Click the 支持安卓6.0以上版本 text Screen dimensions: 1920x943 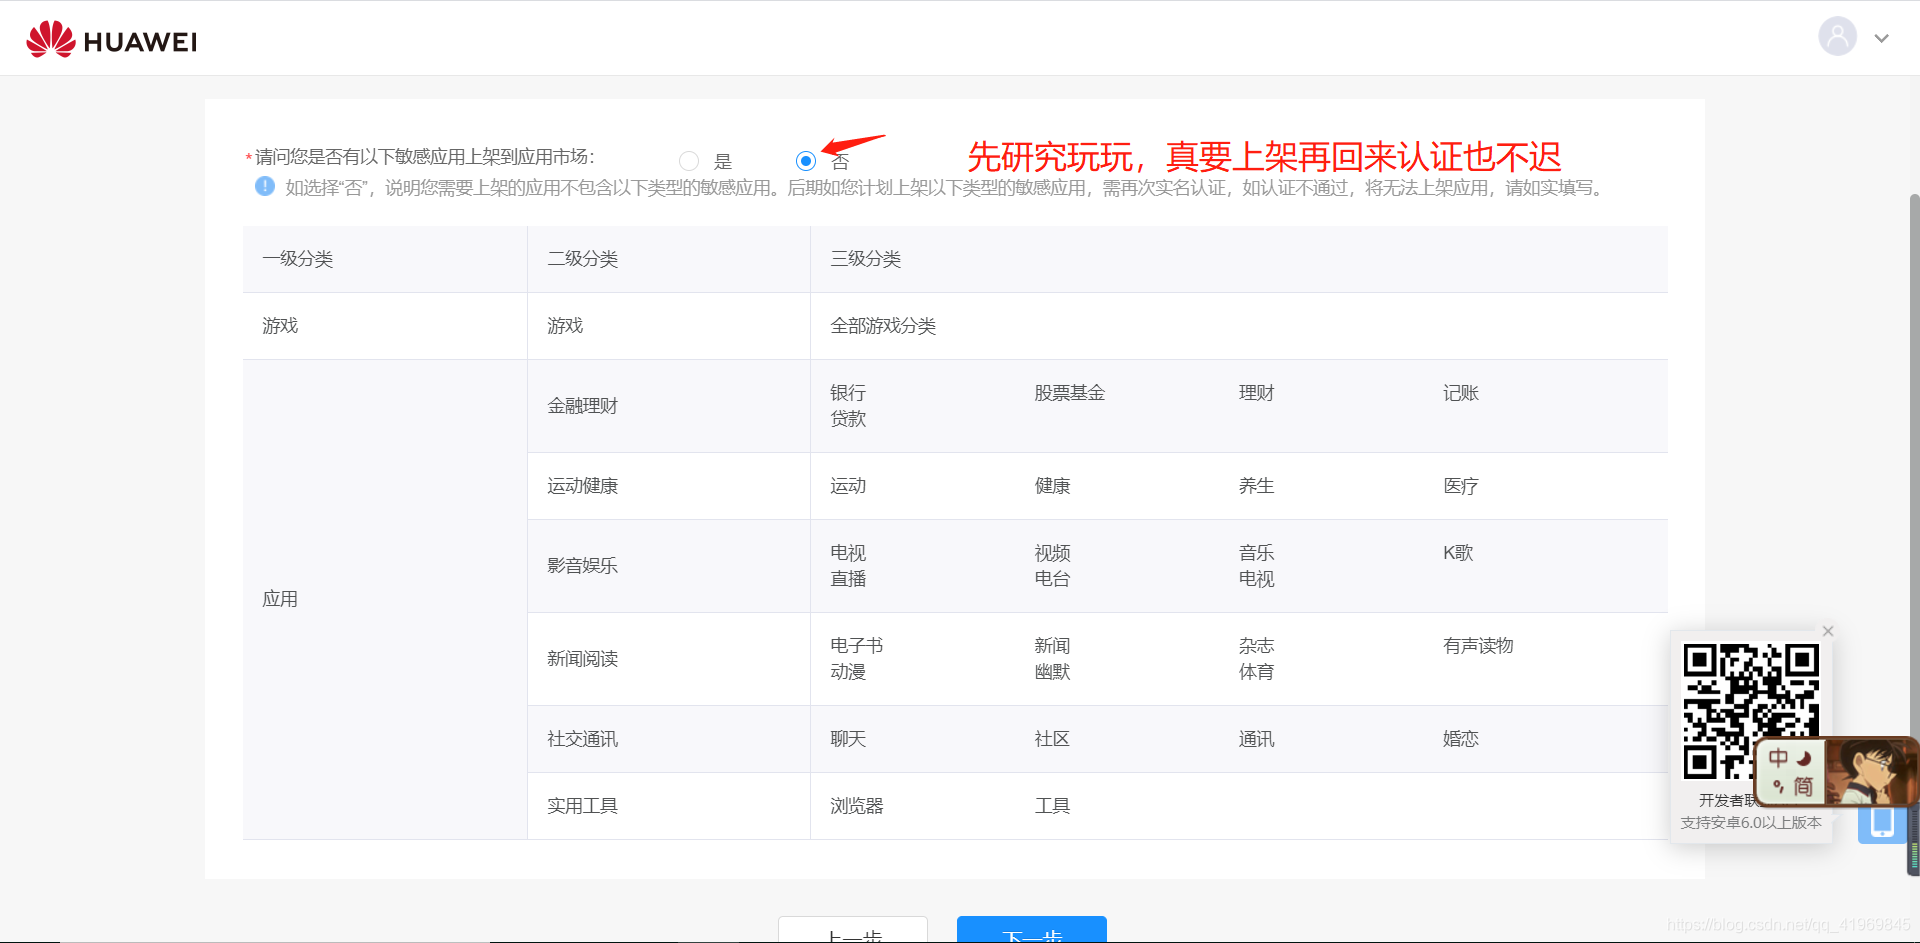pyautogui.click(x=1751, y=822)
